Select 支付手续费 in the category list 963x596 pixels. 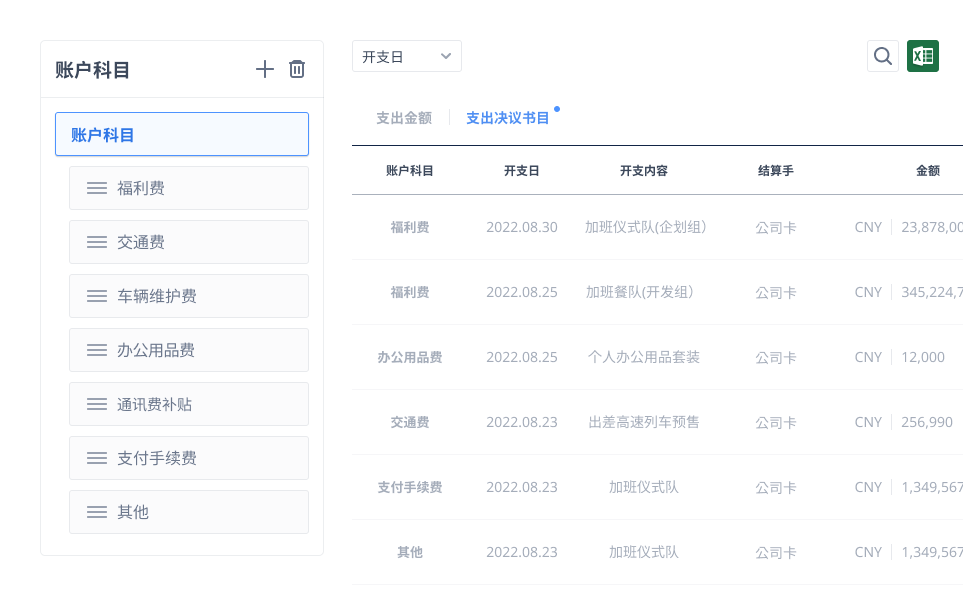click(157, 458)
